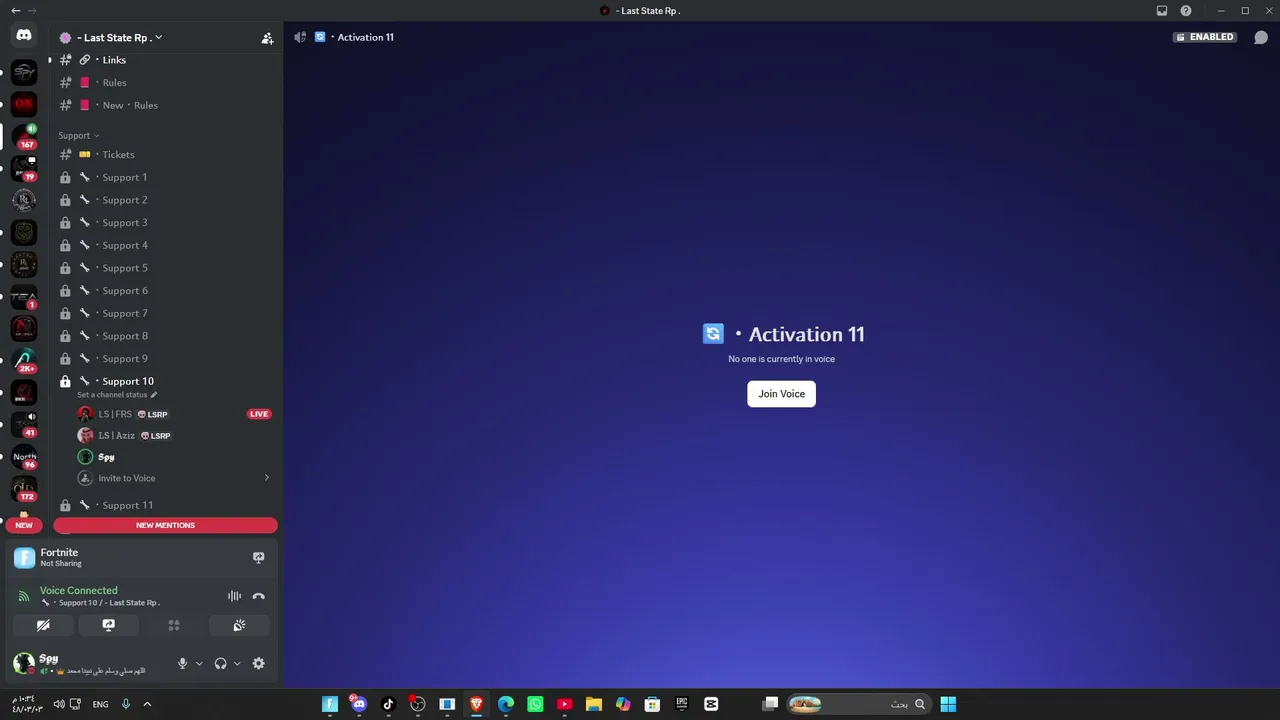1280x720 pixels.
Task: Open the SPY server in the server list
Action: pos(24,72)
